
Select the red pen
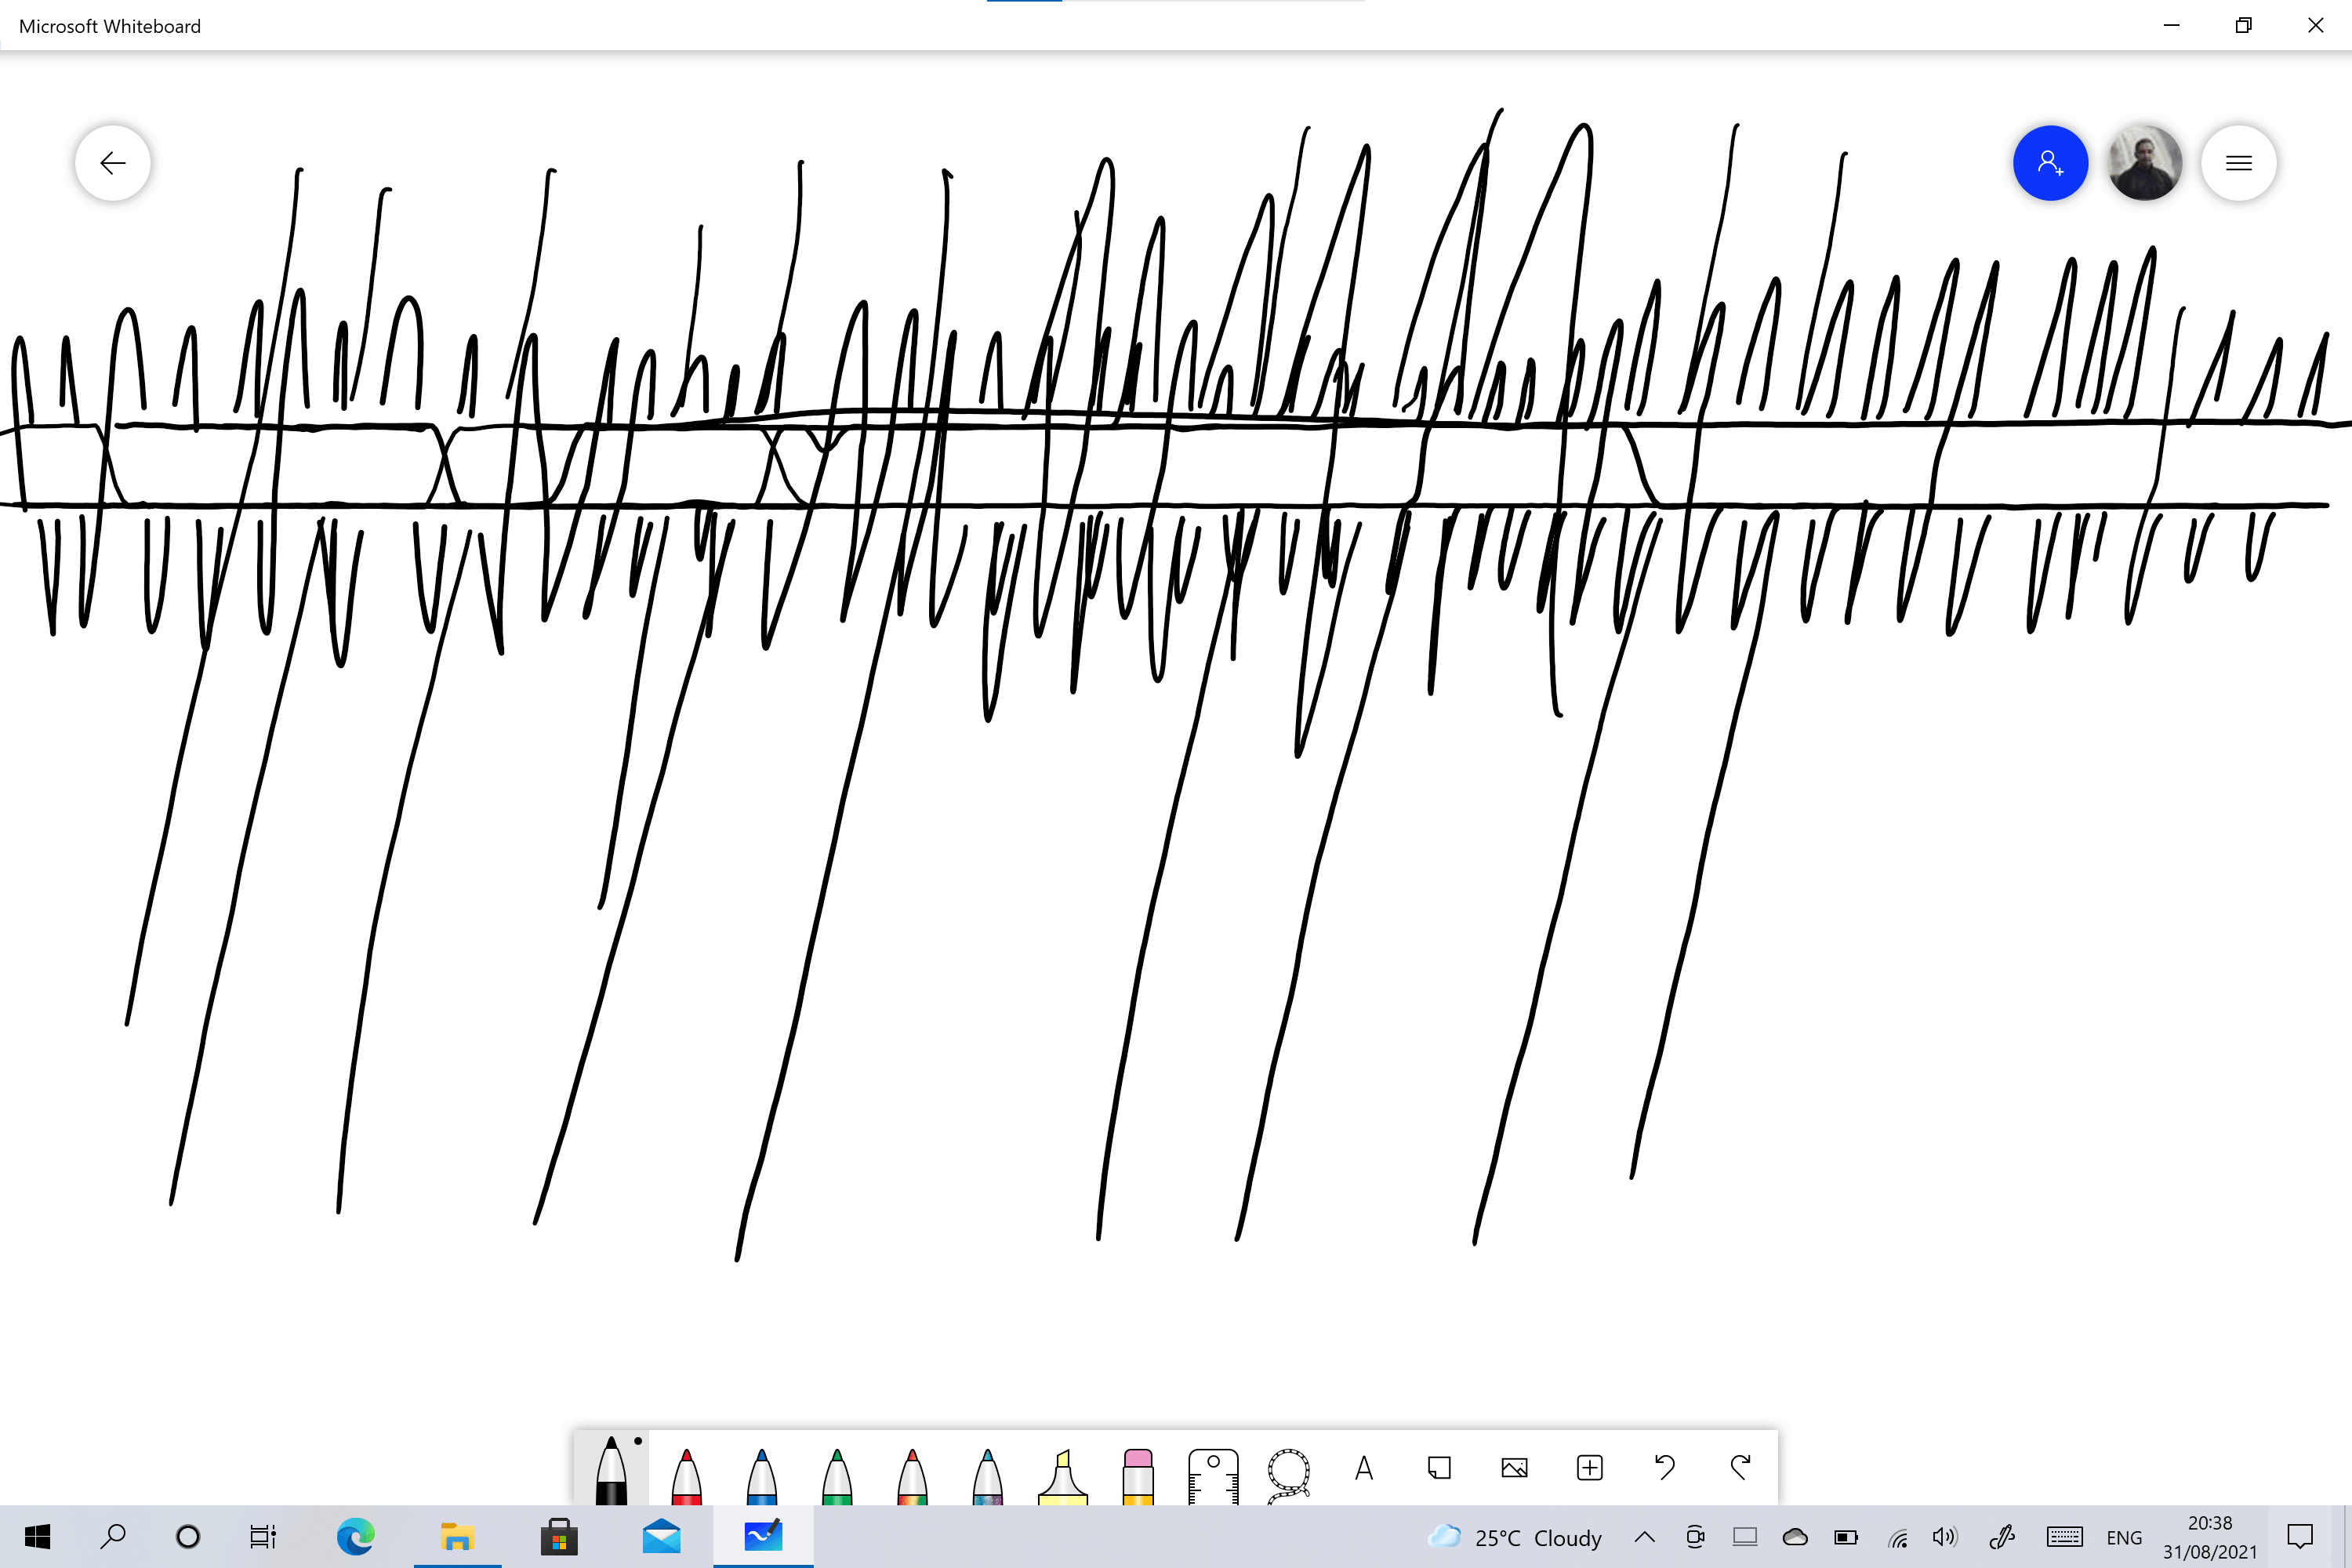pos(686,1474)
